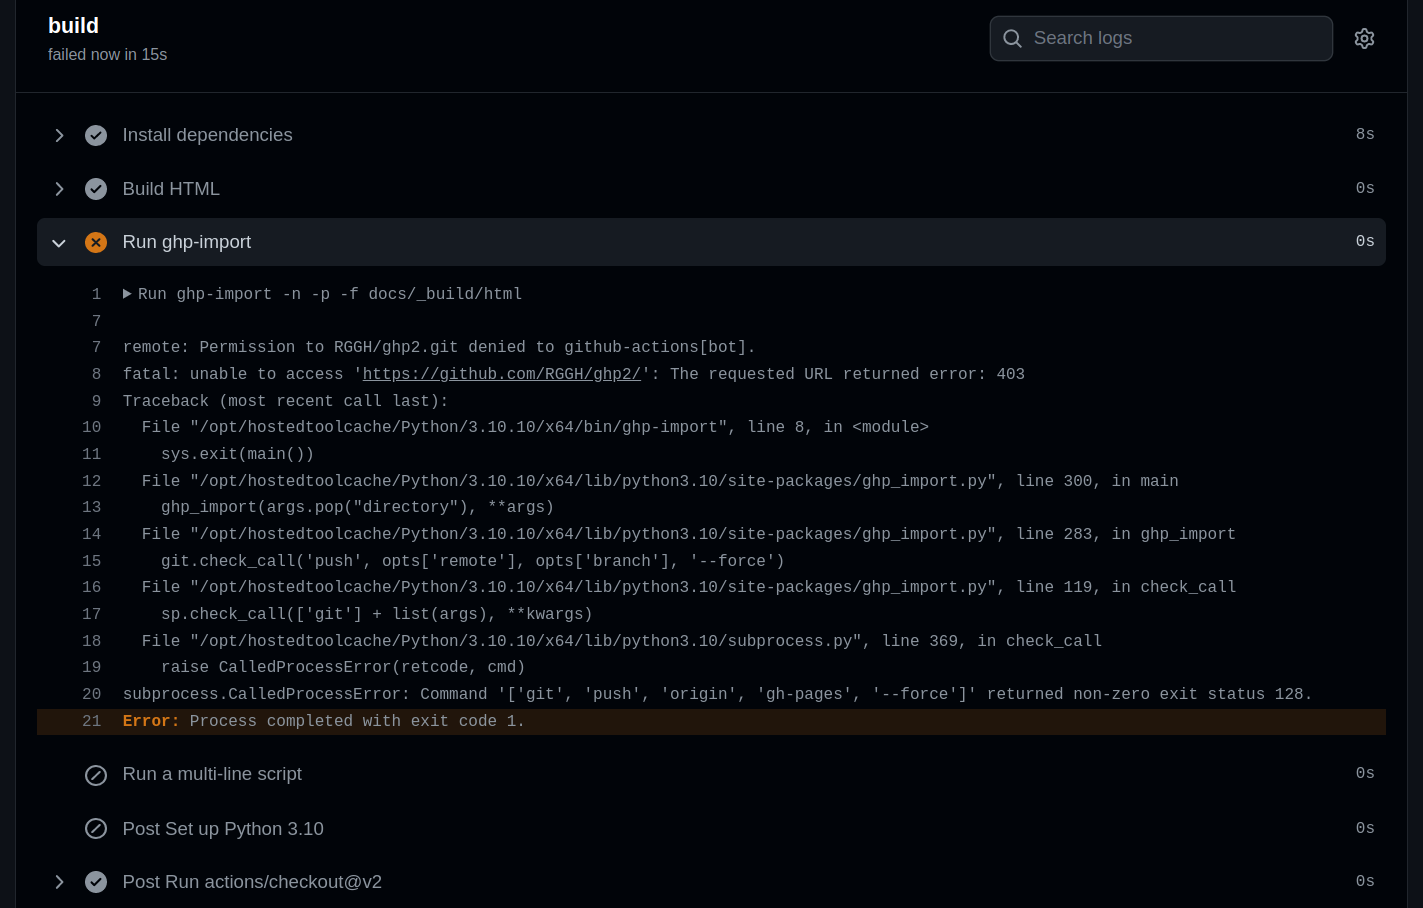1423x908 pixels.
Task: Click the build job title
Action: pos(73,25)
